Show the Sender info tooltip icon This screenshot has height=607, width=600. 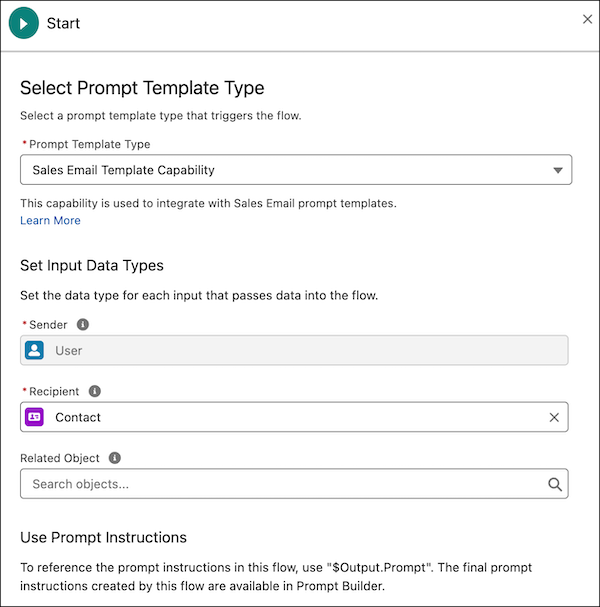(x=82, y=324)
